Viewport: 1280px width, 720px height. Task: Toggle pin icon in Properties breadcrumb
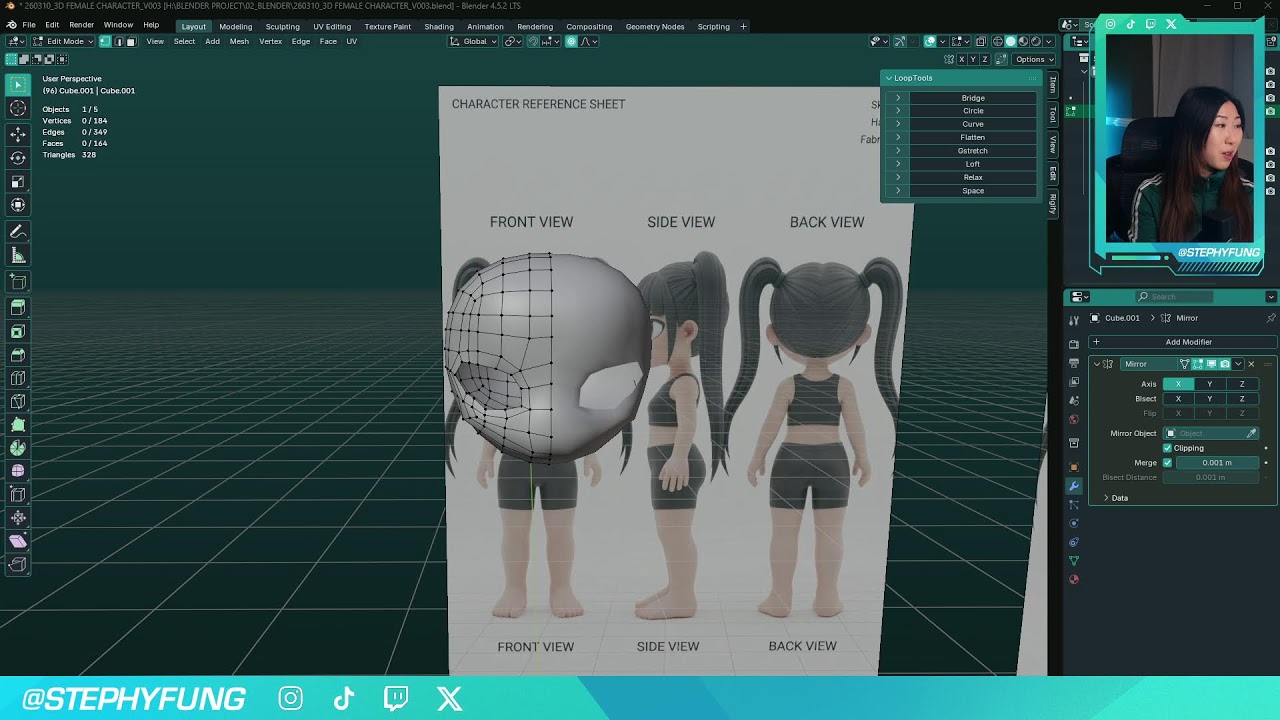(1271, 318)
